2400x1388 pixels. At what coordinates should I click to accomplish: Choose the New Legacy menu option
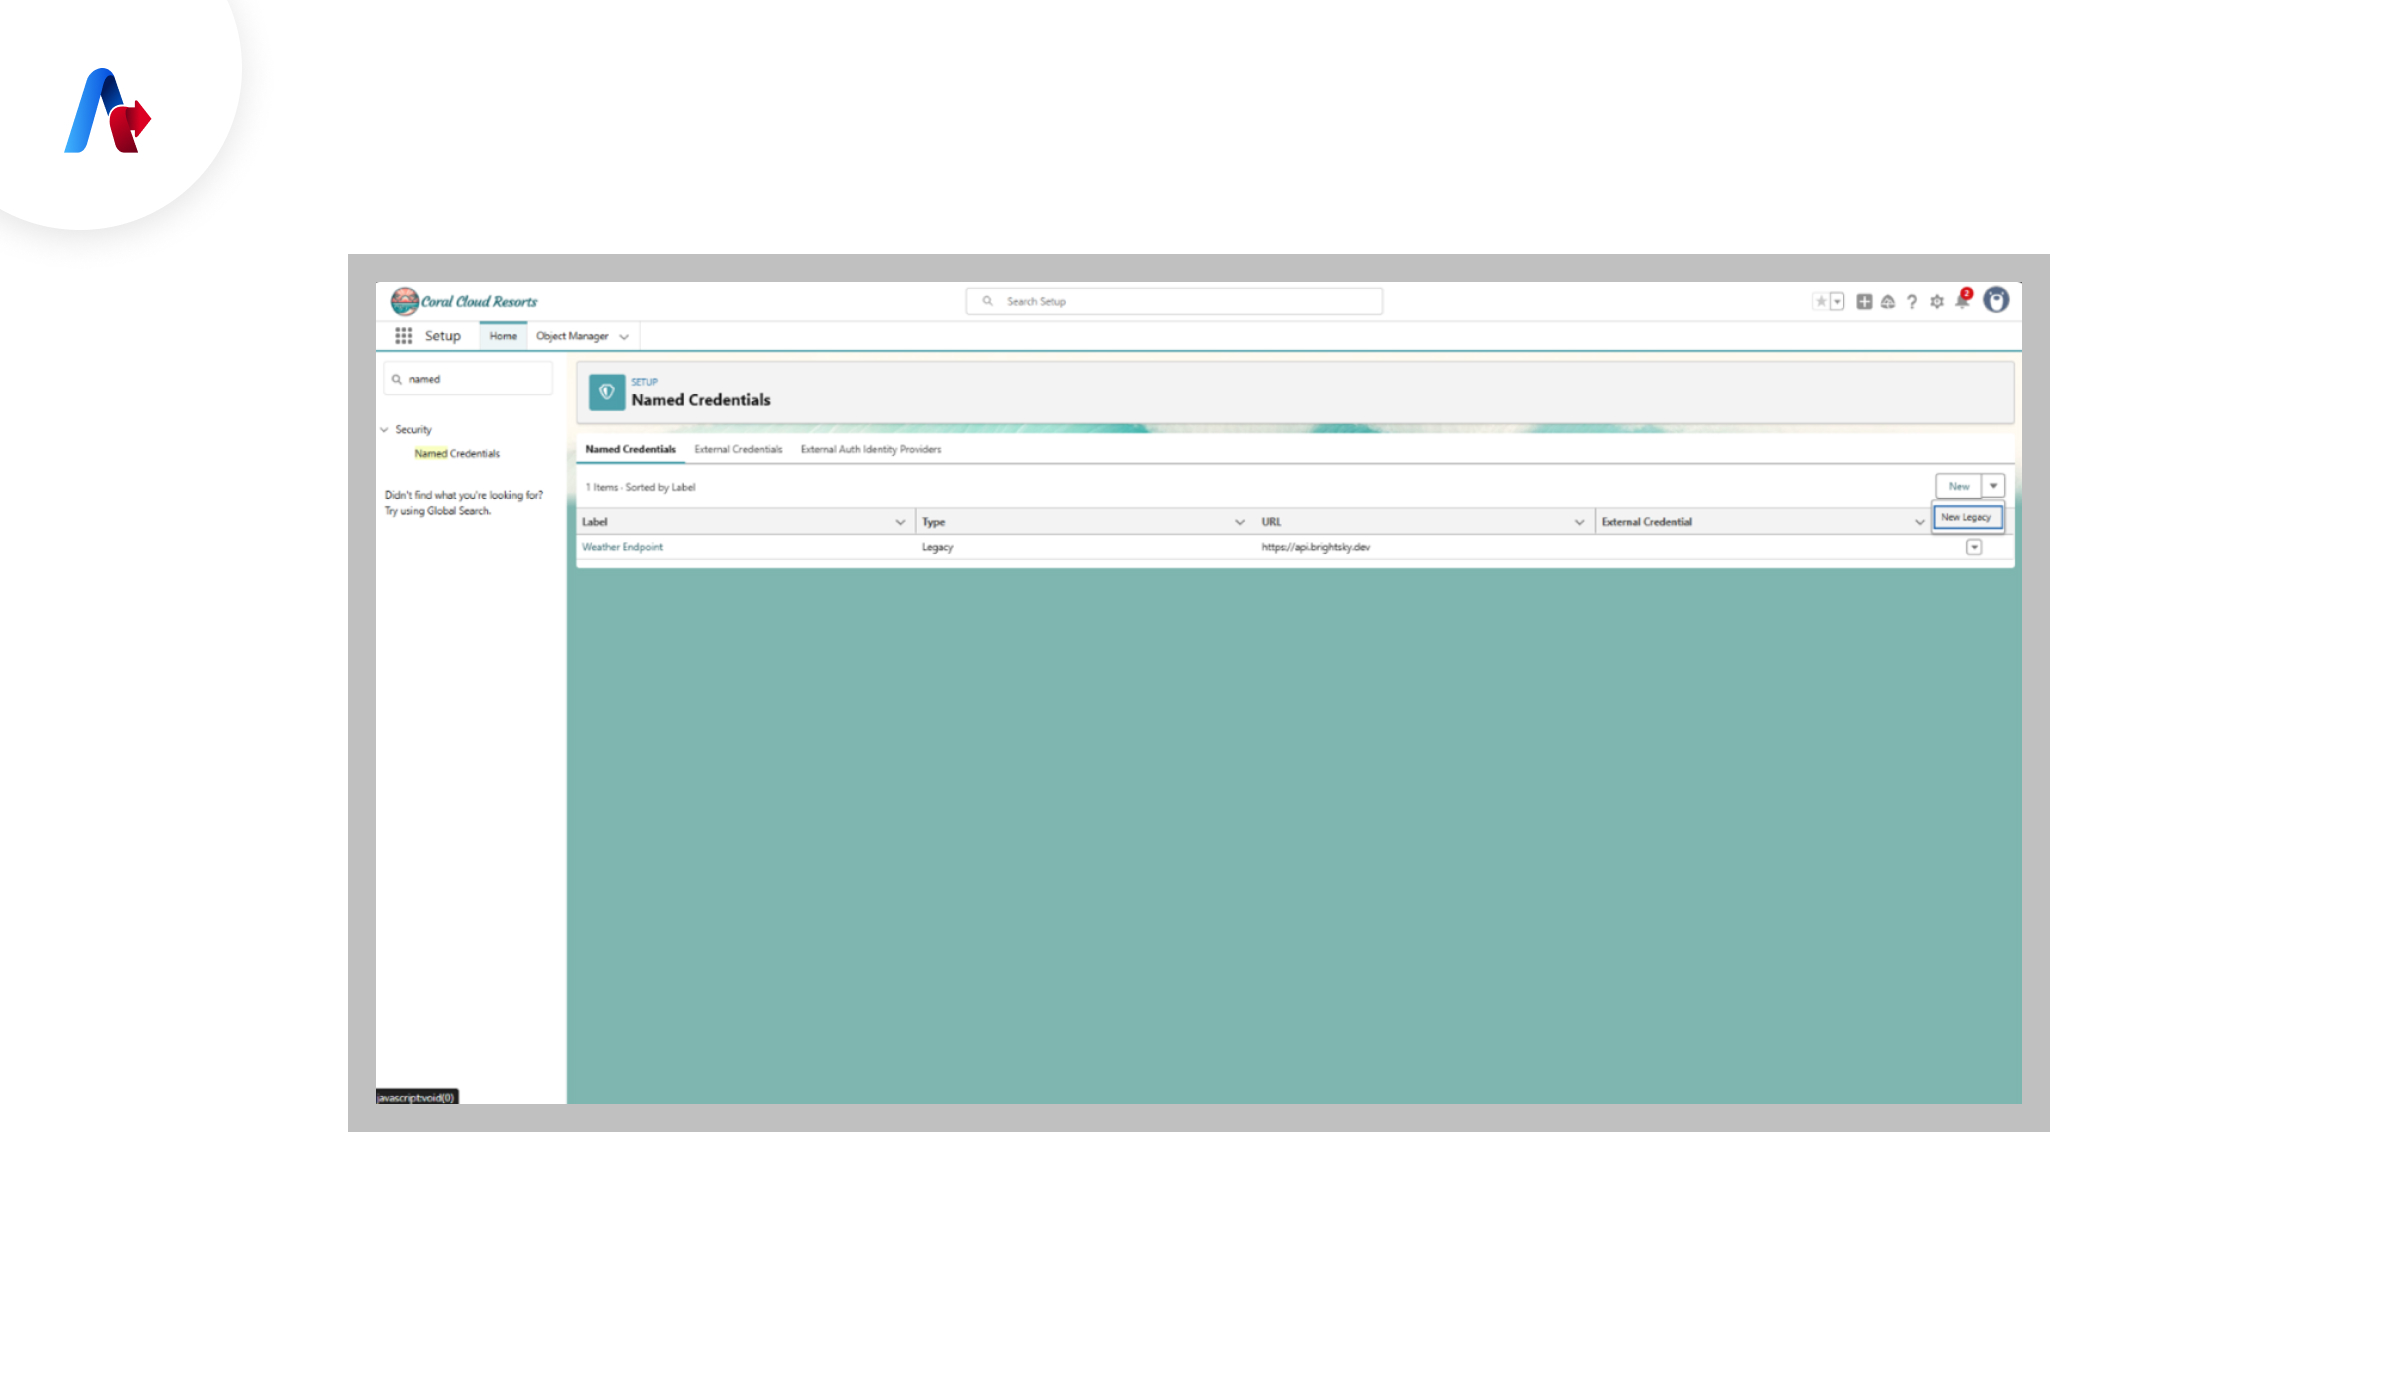1967,517
